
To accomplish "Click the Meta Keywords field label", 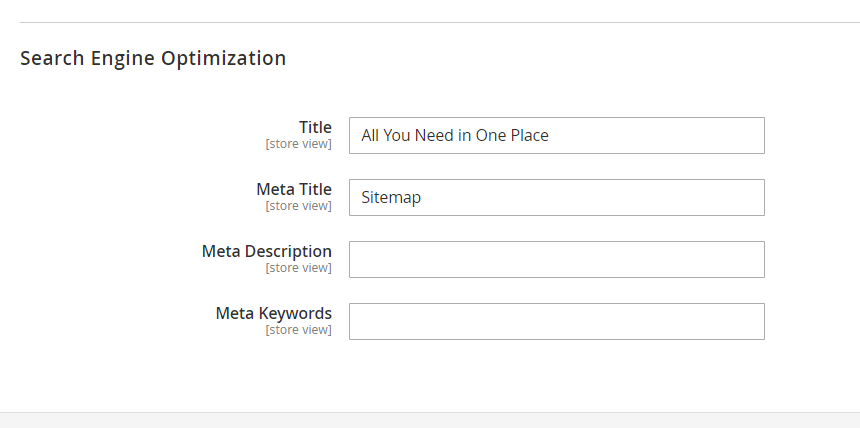I will tap(274, 313).
